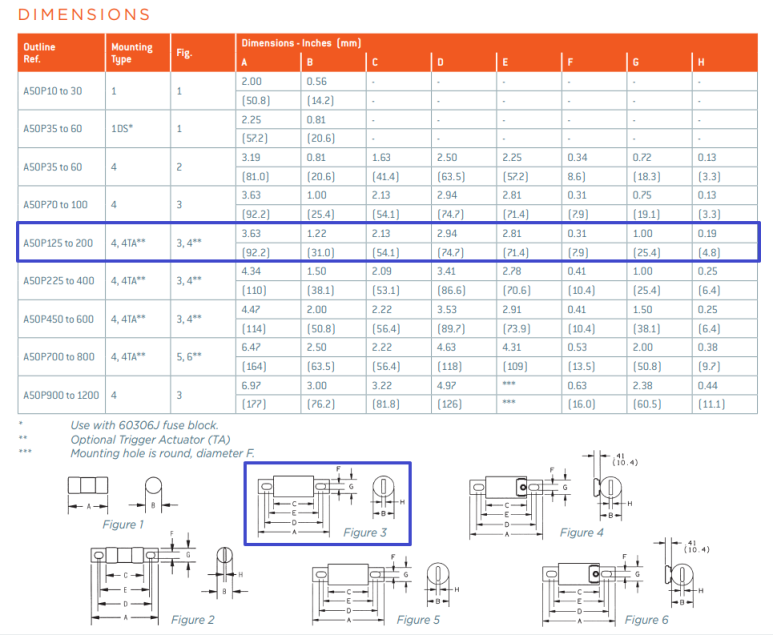Image resolution: width=773 pixels, height=635 pixels.
Task: Select the 'A50P70 to 100' row label
Action: (x=55, y=205)
